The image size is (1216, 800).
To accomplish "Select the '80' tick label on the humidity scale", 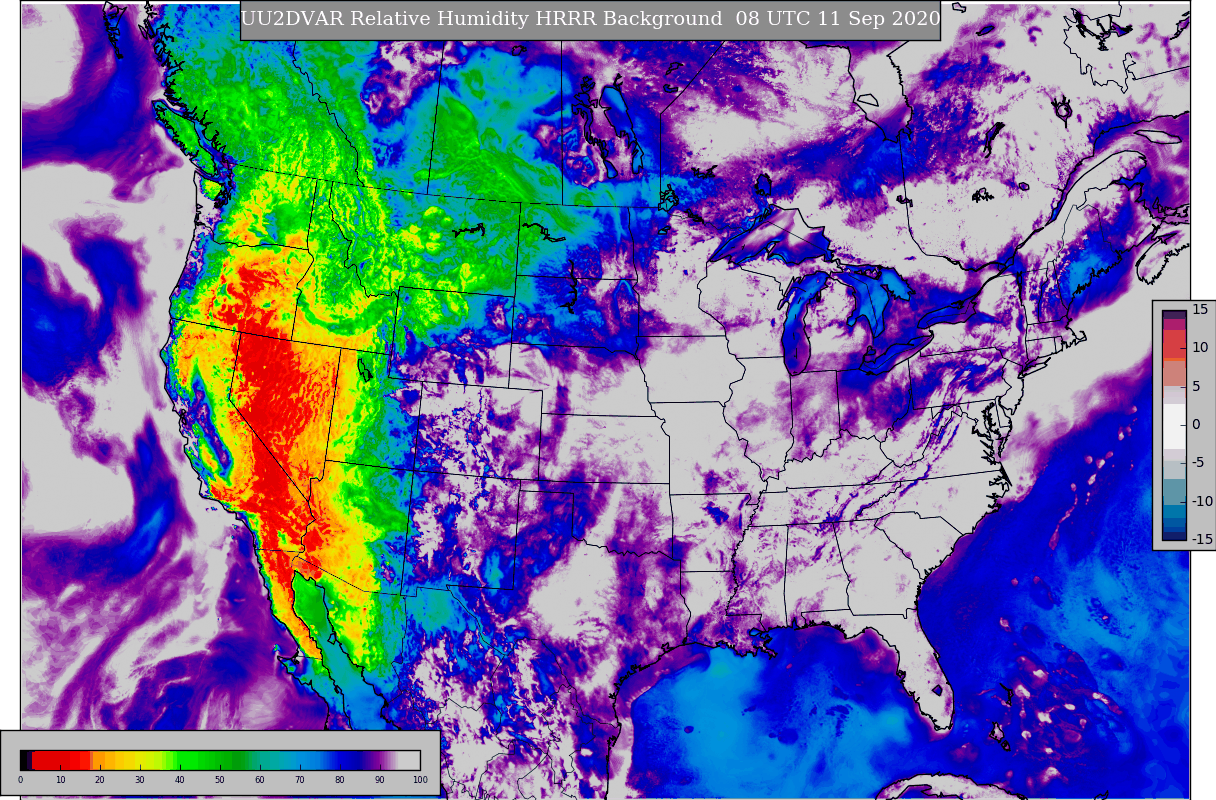I will pos(340,780).
